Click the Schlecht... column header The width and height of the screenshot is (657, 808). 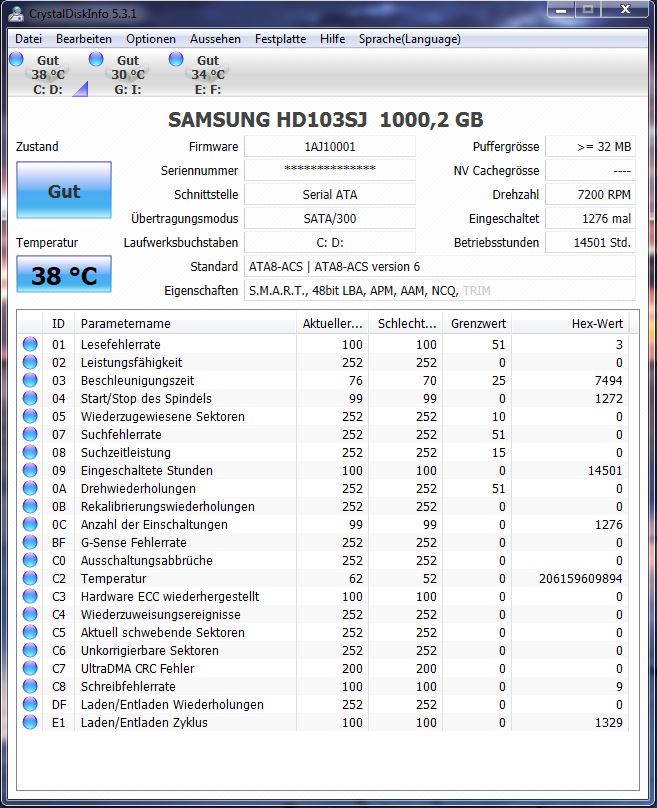tap(406, 324)
